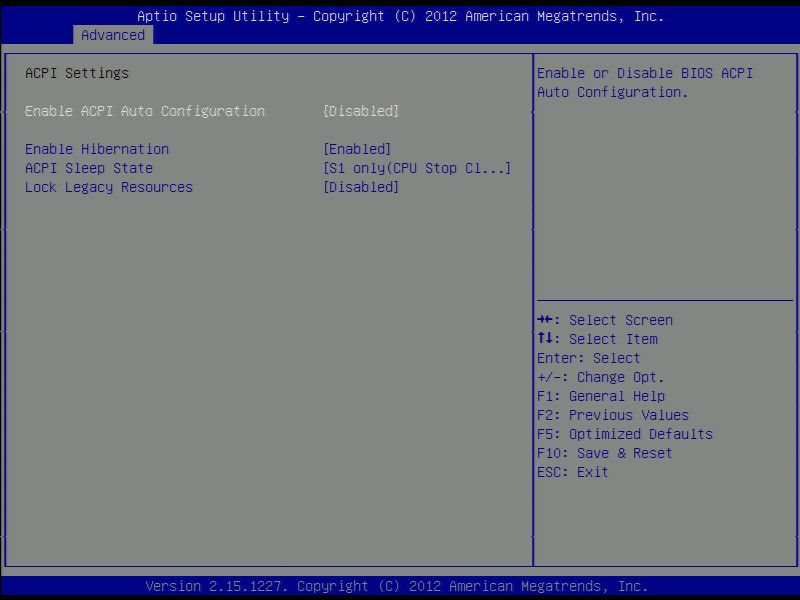Select the Enable Hibernation option label
800x600 pixels.
tap(97, 149)
